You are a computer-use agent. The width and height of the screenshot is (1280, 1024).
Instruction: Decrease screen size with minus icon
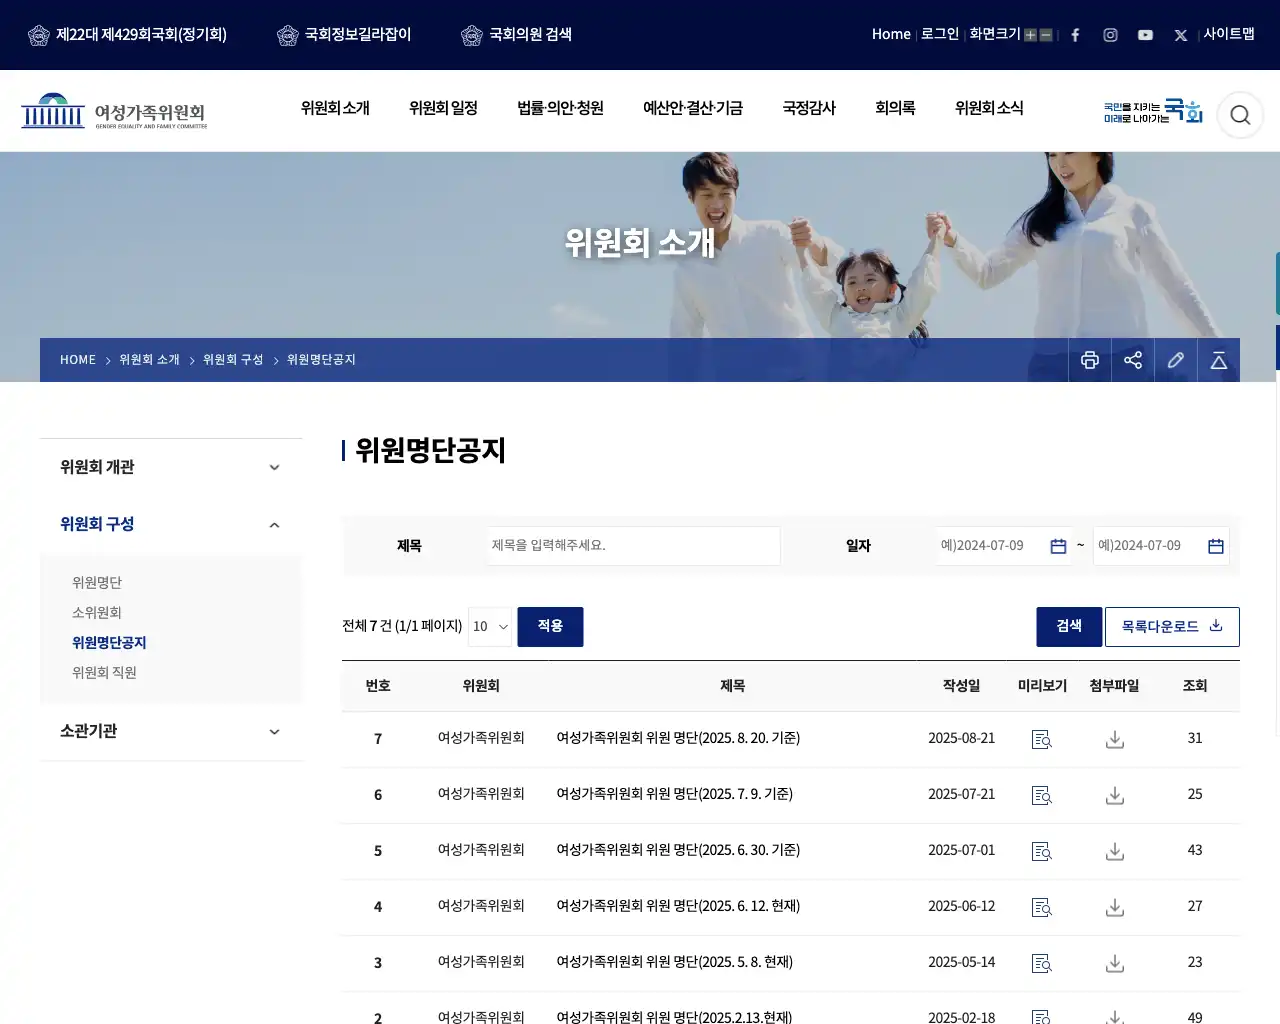coord(1046,35)
